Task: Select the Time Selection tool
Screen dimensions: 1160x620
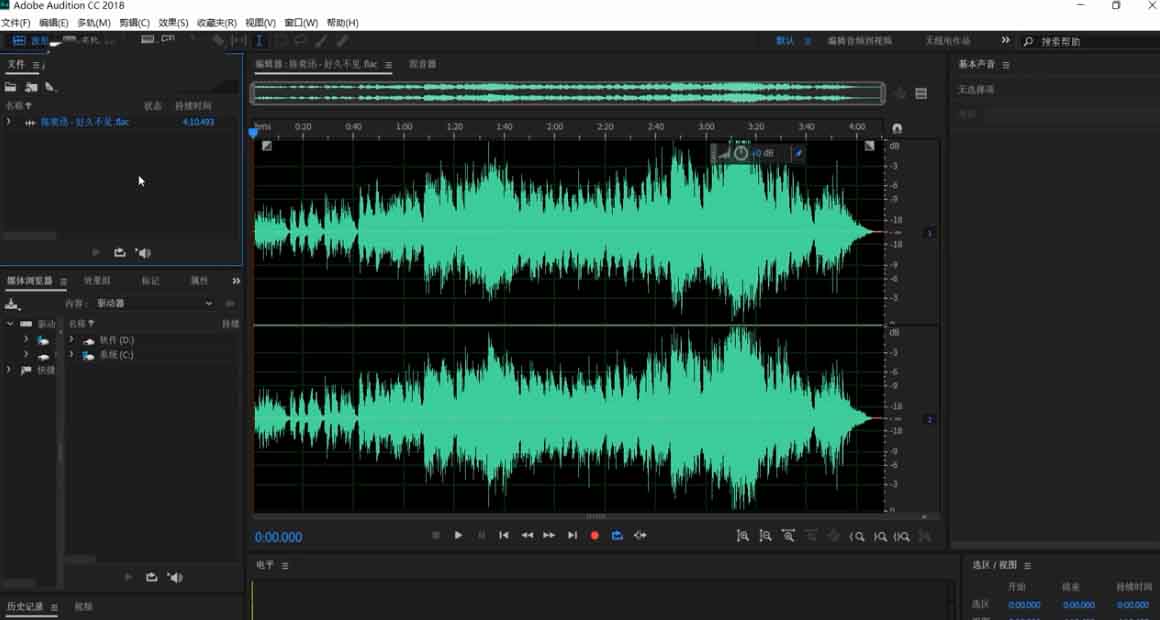Action: coord(260,41)
